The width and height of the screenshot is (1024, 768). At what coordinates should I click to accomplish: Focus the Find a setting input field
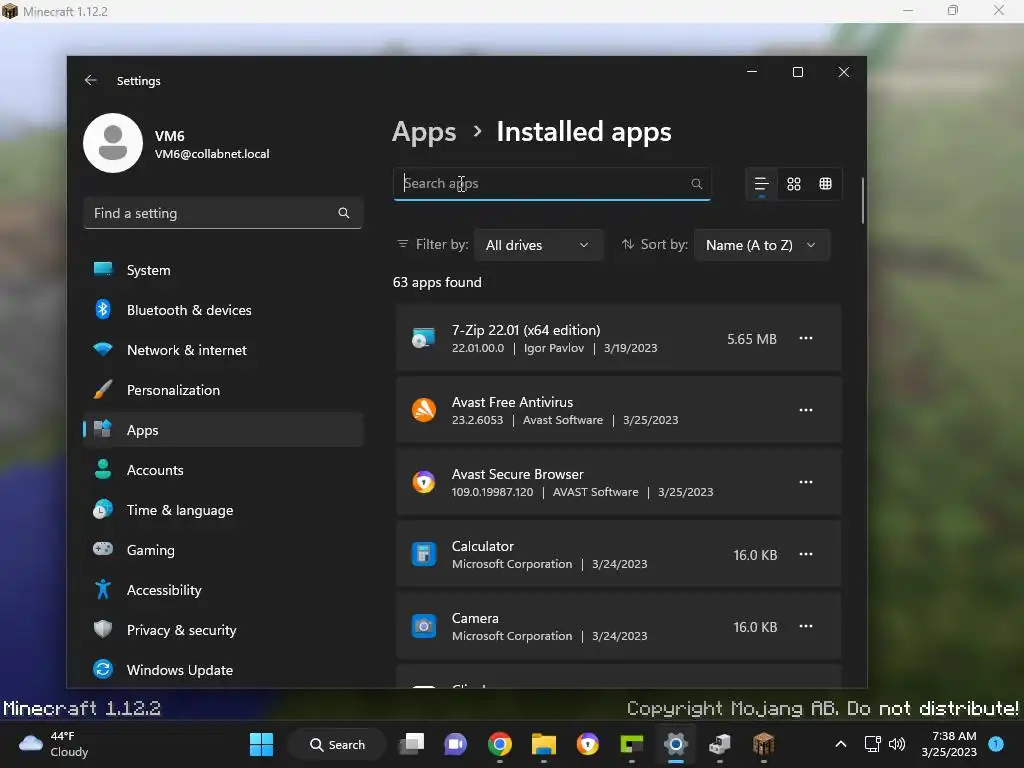(x=223, y=213)
